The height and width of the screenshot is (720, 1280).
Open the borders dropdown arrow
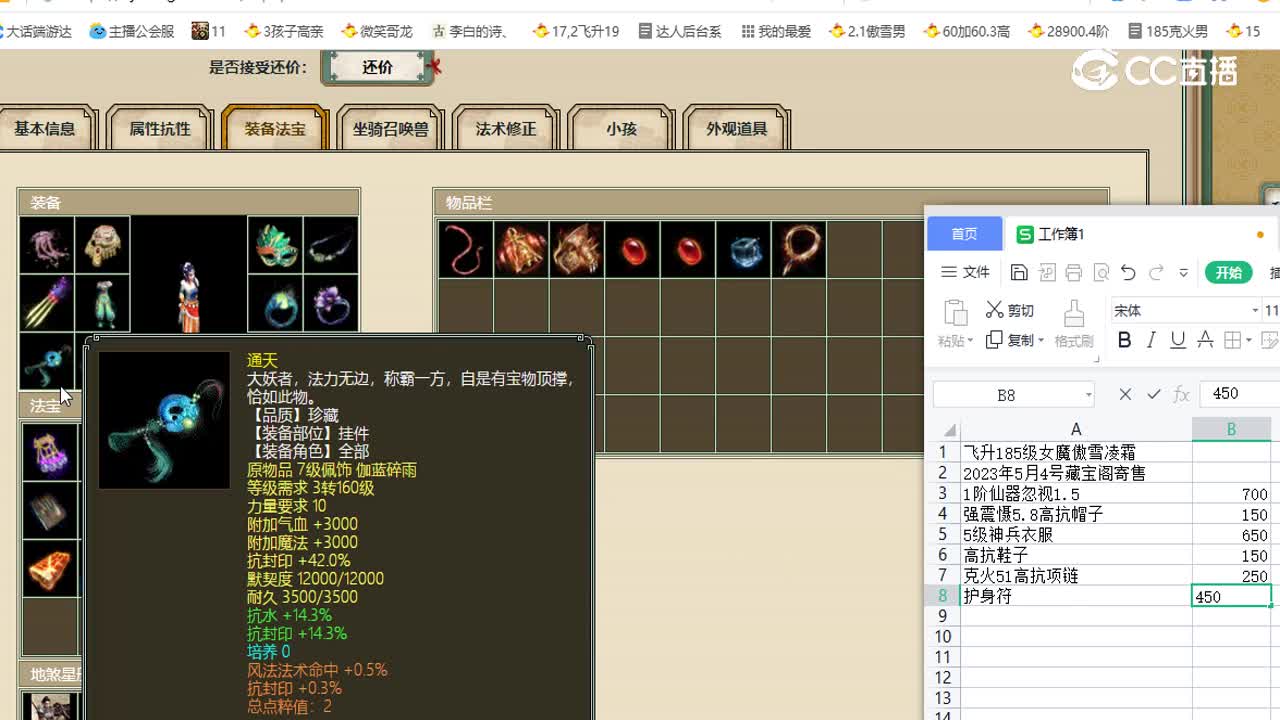coord(1248,341)
